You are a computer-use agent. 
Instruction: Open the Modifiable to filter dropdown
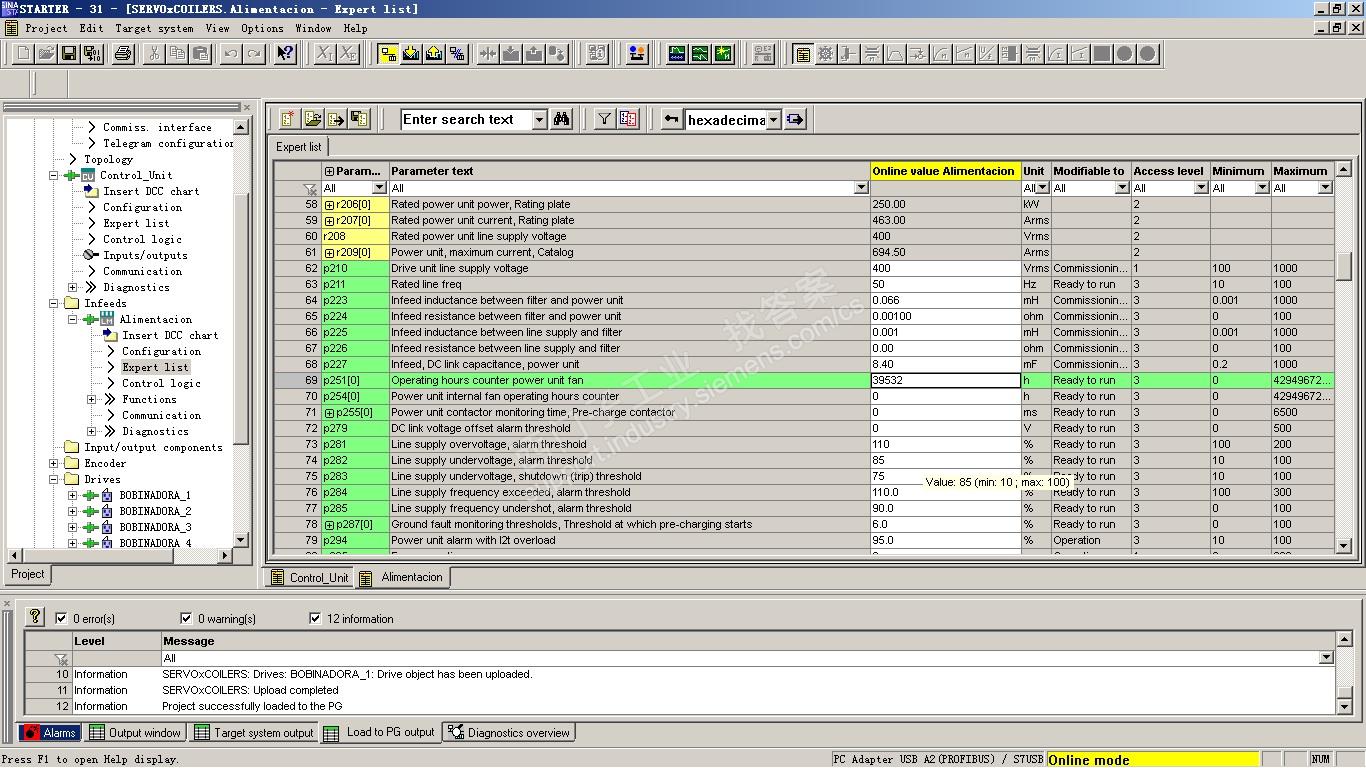1121,188
